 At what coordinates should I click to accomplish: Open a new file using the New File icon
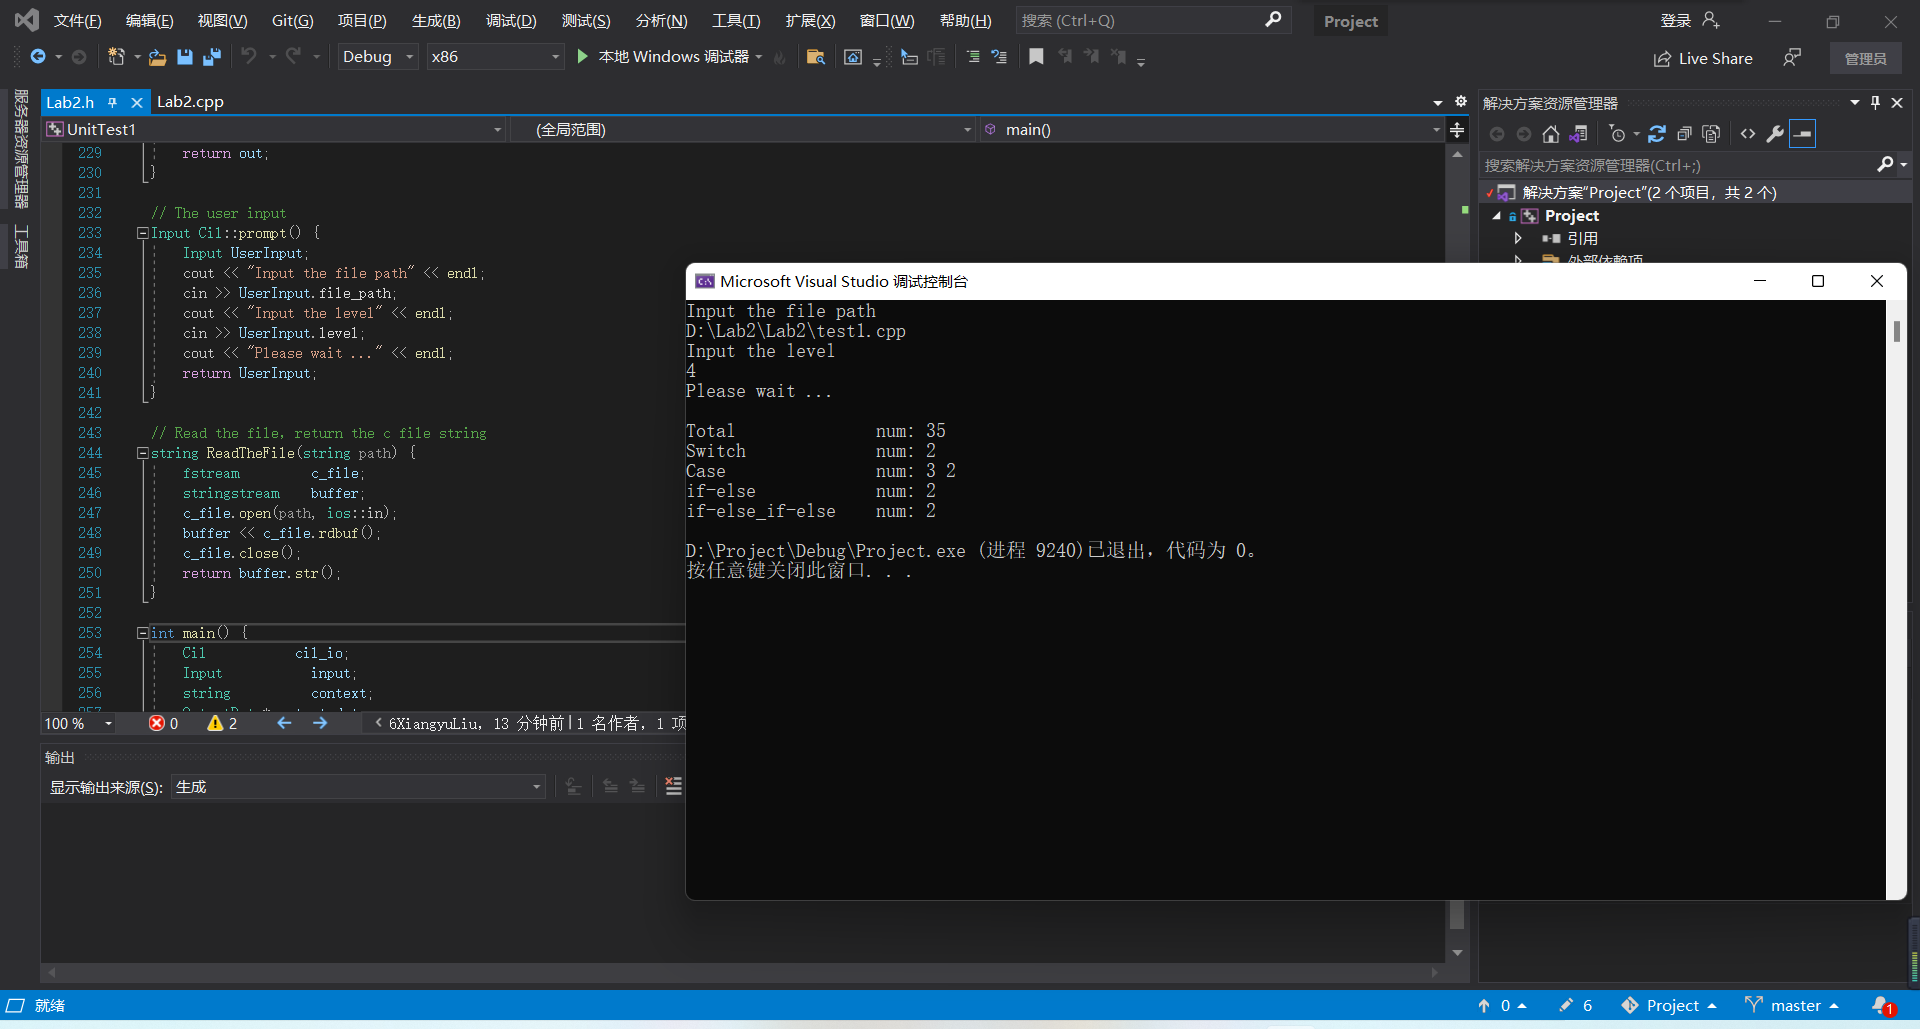pyautogui.click(x=117, y=57)
